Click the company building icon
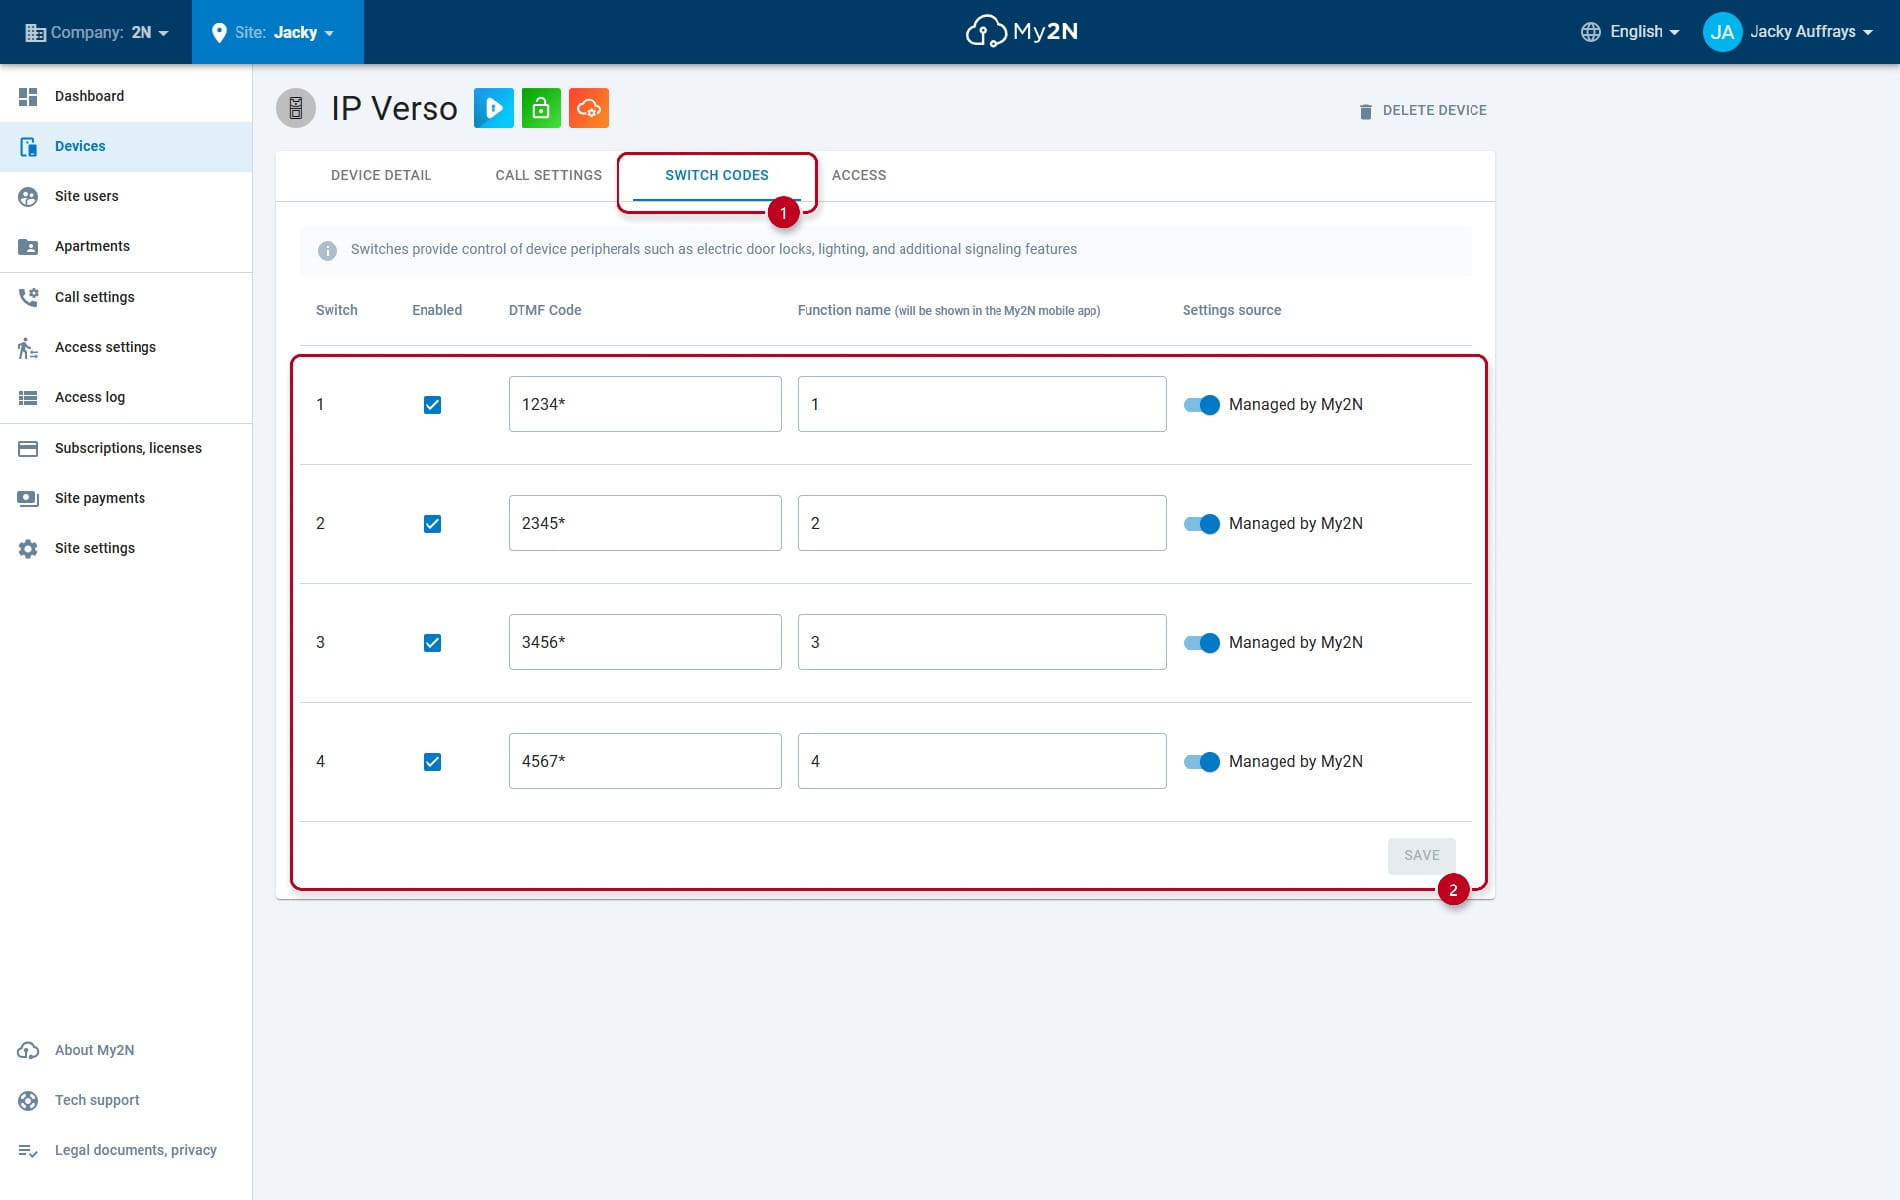Viewport: 1900px width, 1200px height. pos(35,32)
